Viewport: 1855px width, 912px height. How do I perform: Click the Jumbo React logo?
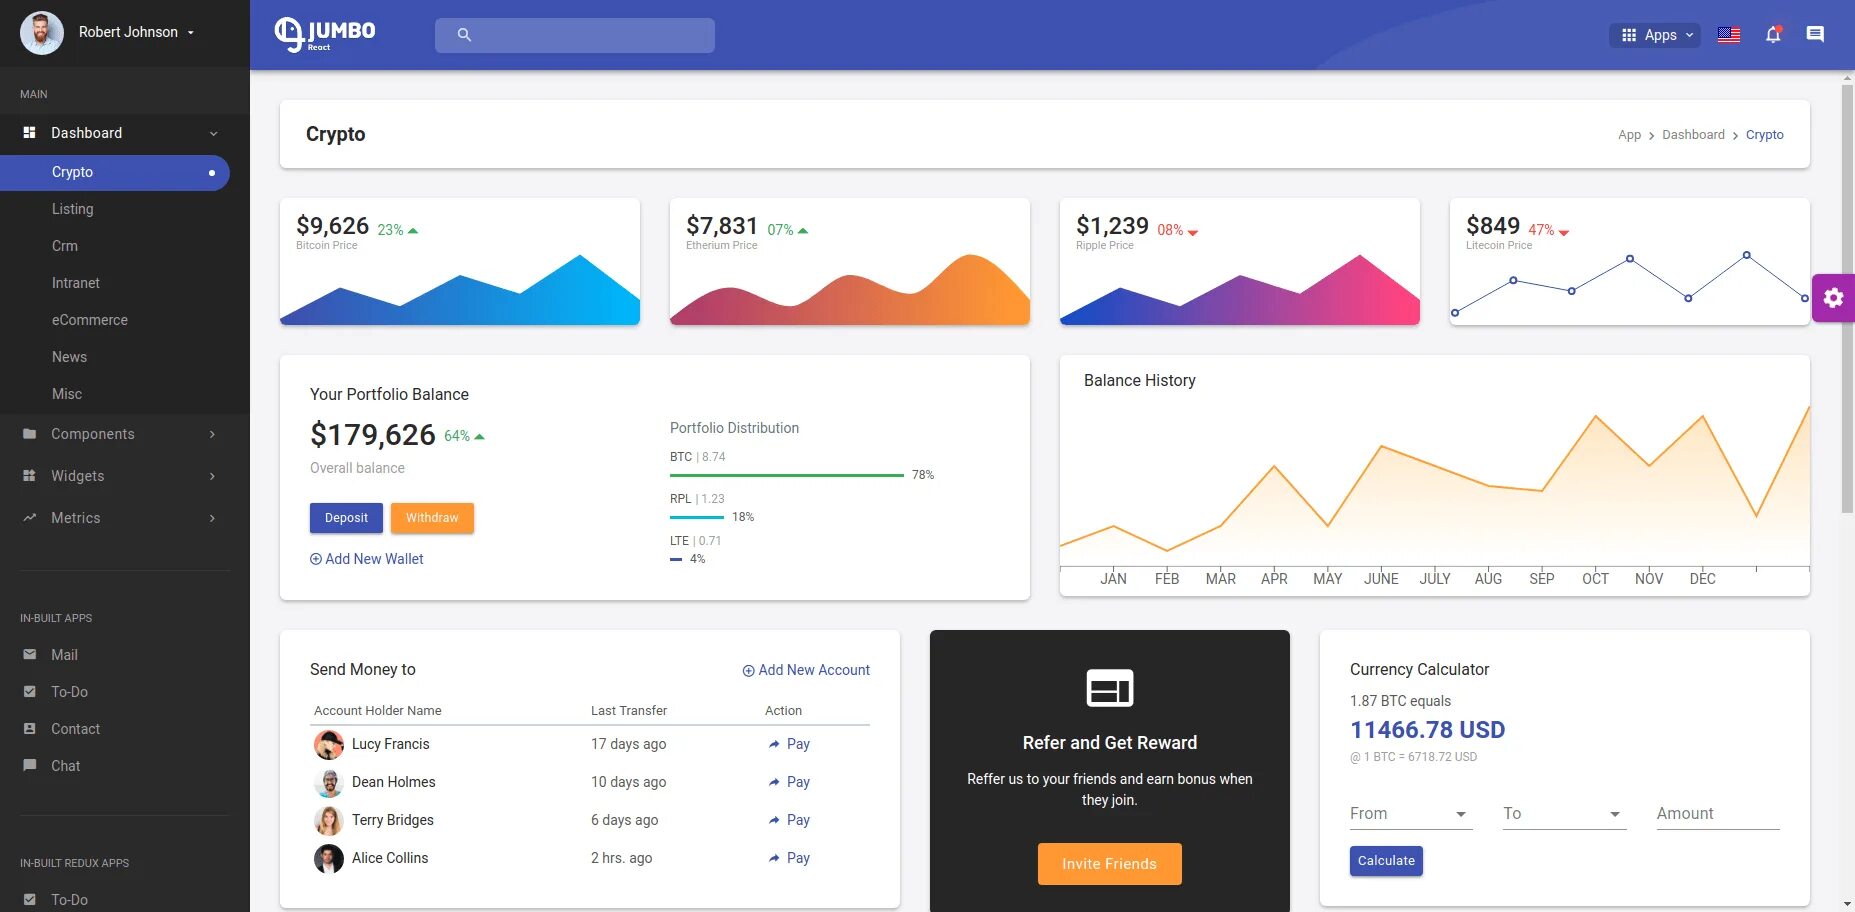coord(325,35)
